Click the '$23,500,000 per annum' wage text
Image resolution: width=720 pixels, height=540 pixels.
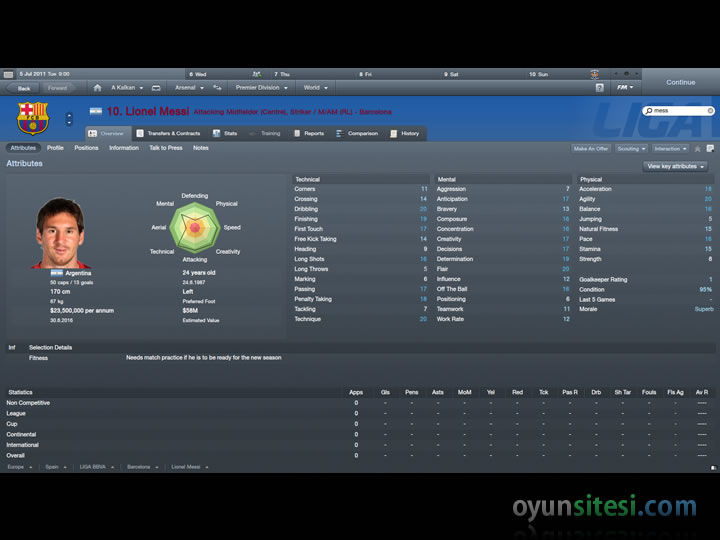[x=82, y=310]
